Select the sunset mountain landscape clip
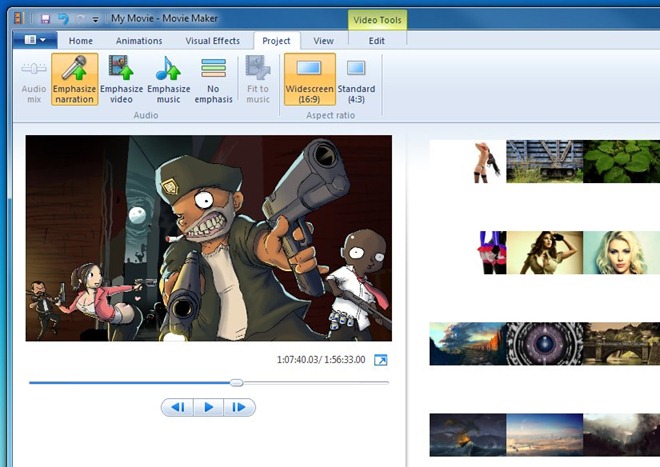This screenshot has width=660, height=467. [x=468, y=344]
